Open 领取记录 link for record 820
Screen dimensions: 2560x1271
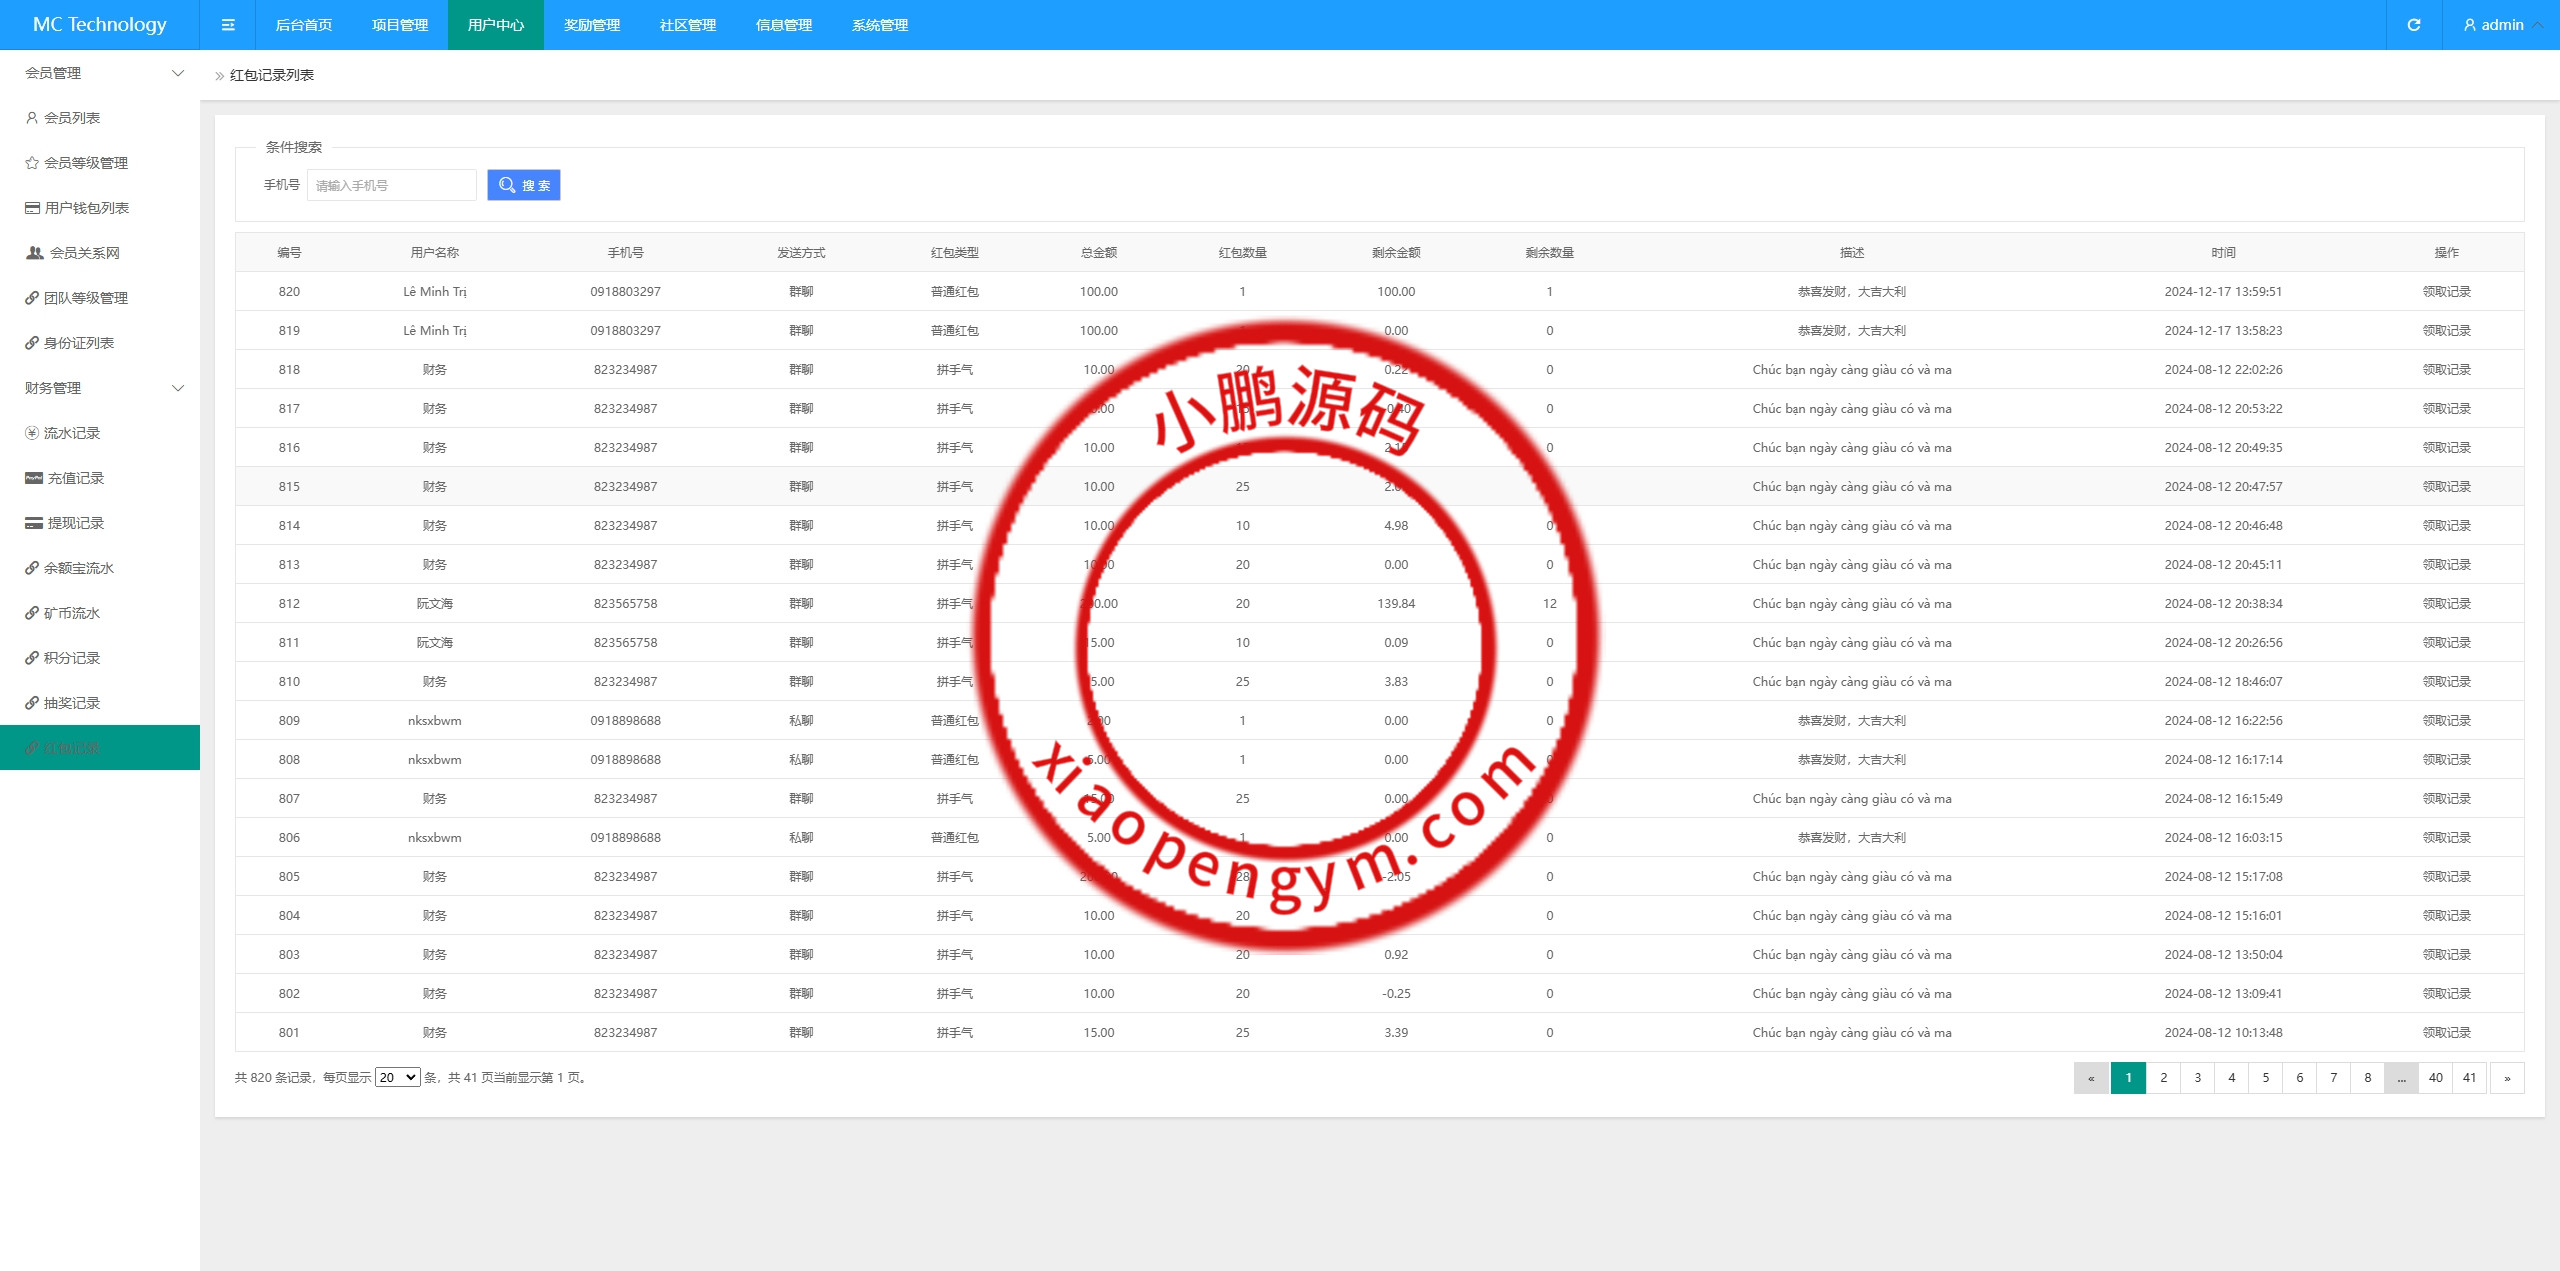tap(2445, 292)
